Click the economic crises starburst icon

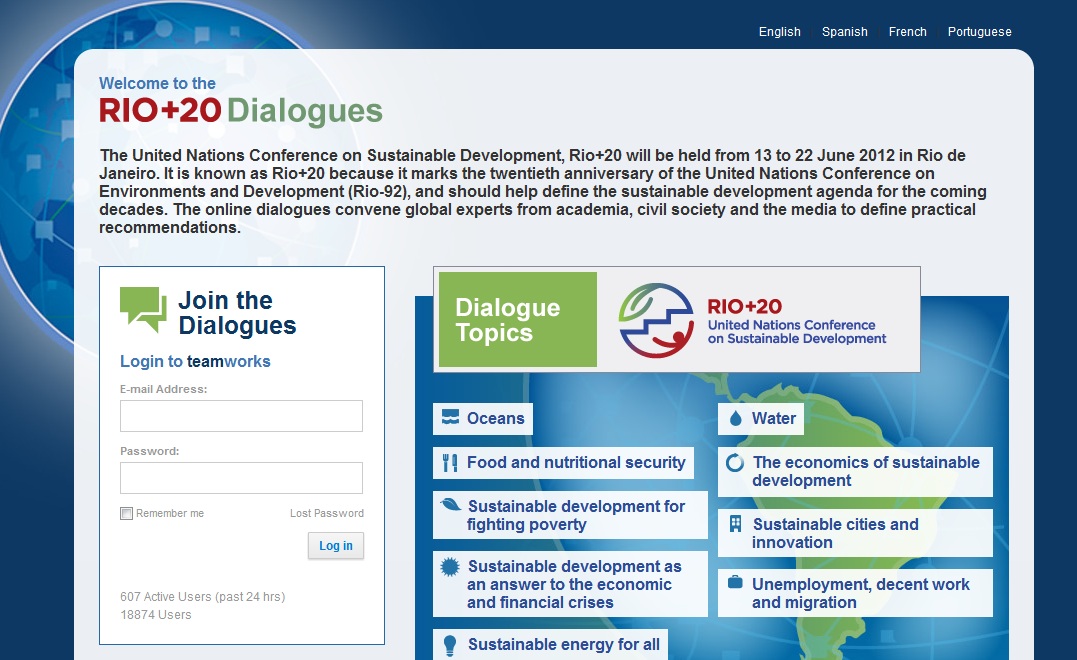450,567
